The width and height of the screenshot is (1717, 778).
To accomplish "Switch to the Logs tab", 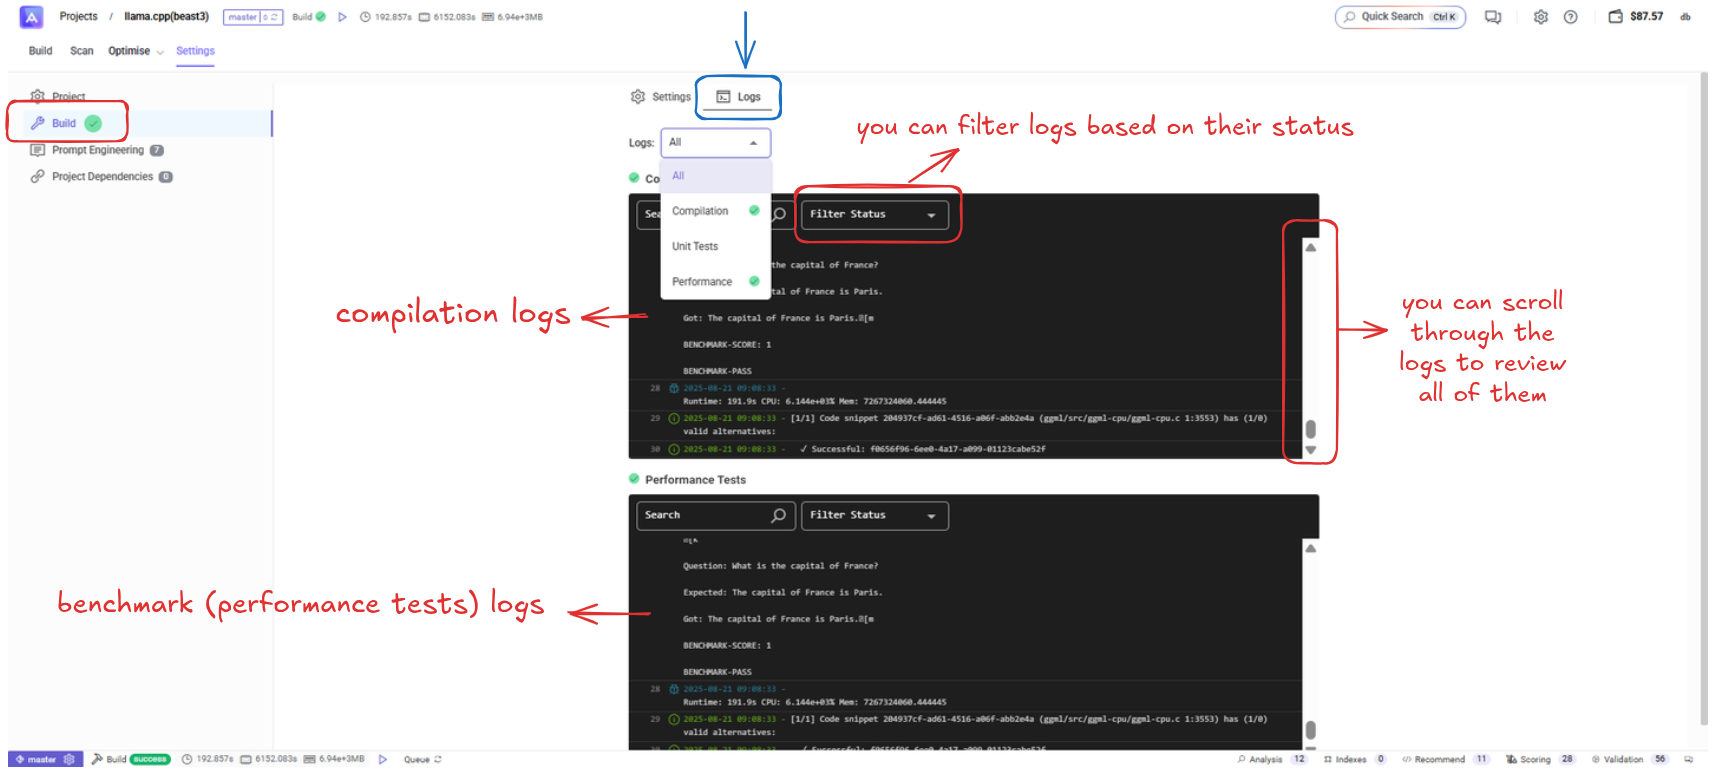I will 739,97.
